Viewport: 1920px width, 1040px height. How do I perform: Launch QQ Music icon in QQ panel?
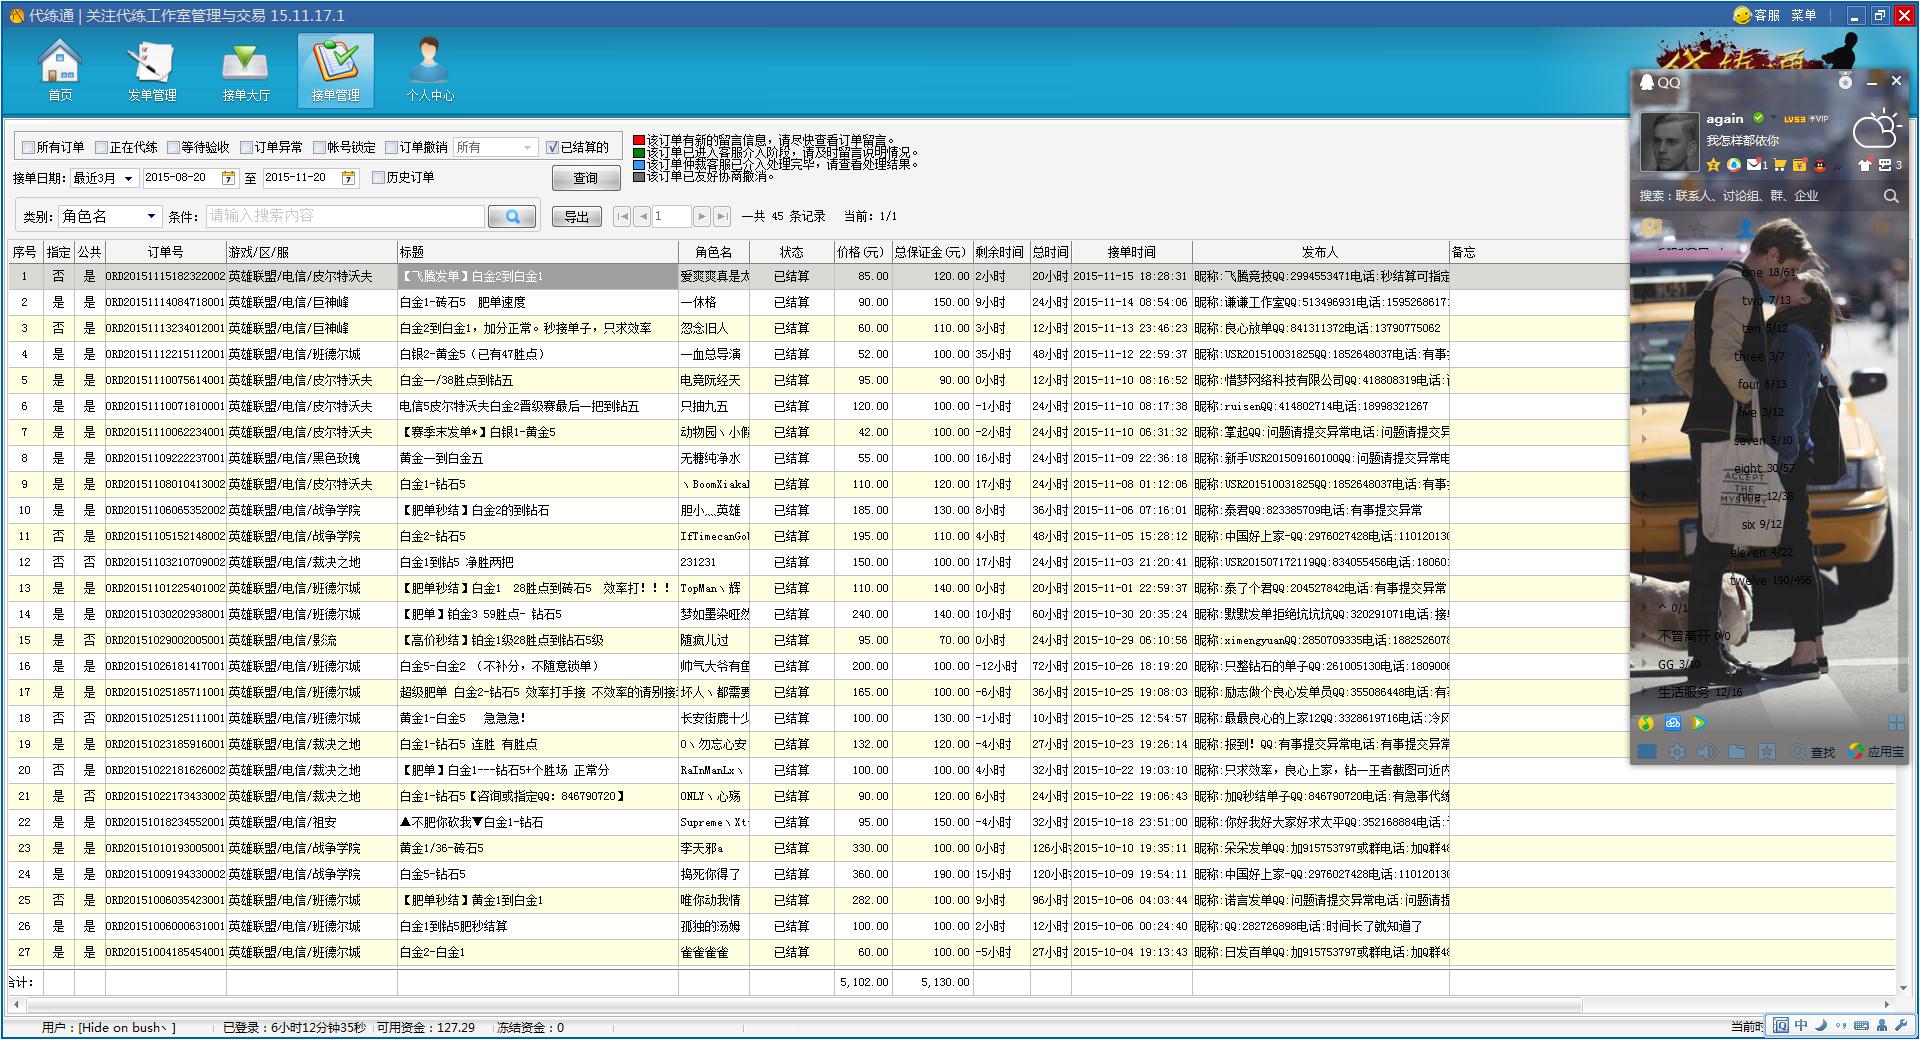[1646, 723]
